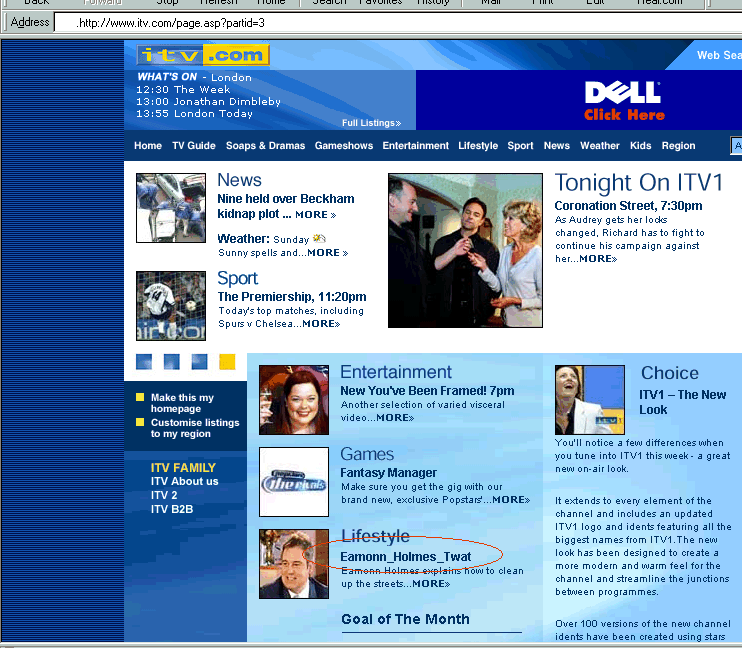Click the Games section heading

tap(367, 454)
